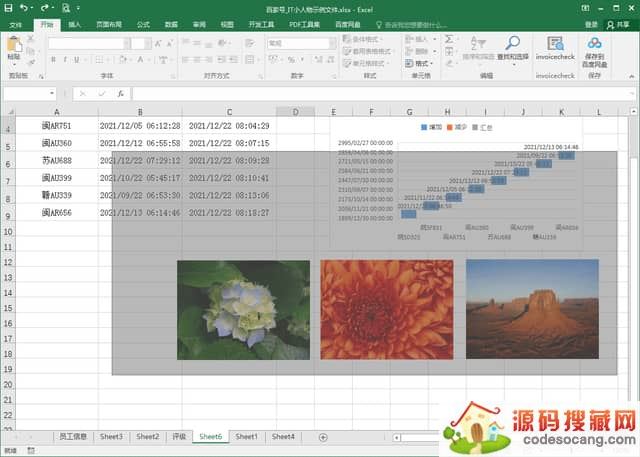This screenshot has height=457, width=640.
Task: Open the 条件格式 conditional formatting dropdown
Action: pyautogui.click(x=372, y=39)
